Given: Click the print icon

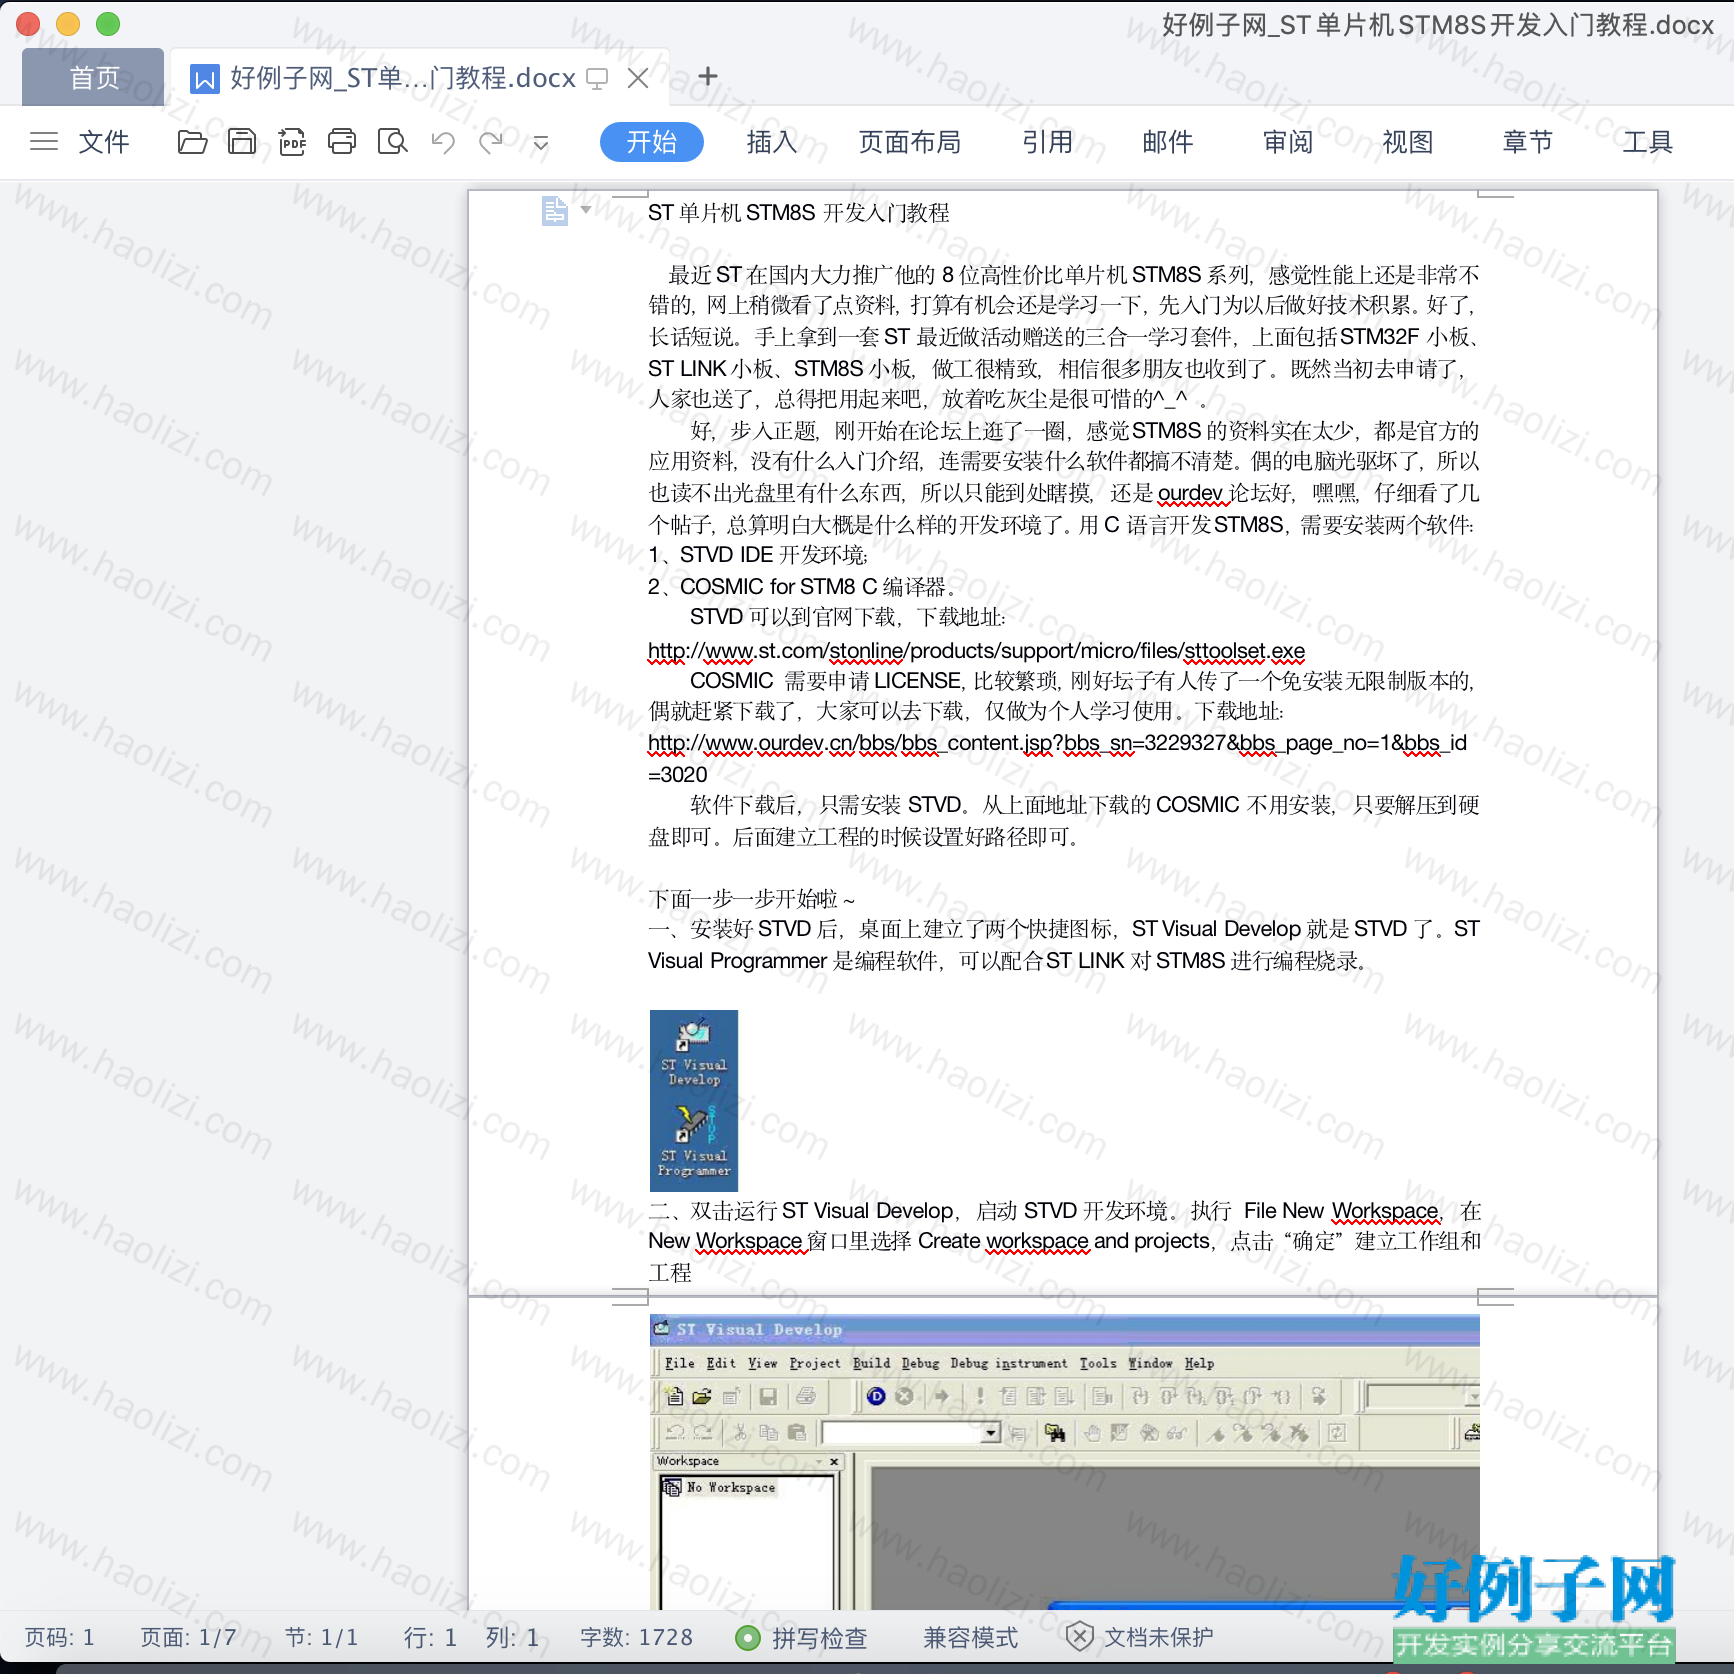Looking at the screenshot, I should click(342, 141).
